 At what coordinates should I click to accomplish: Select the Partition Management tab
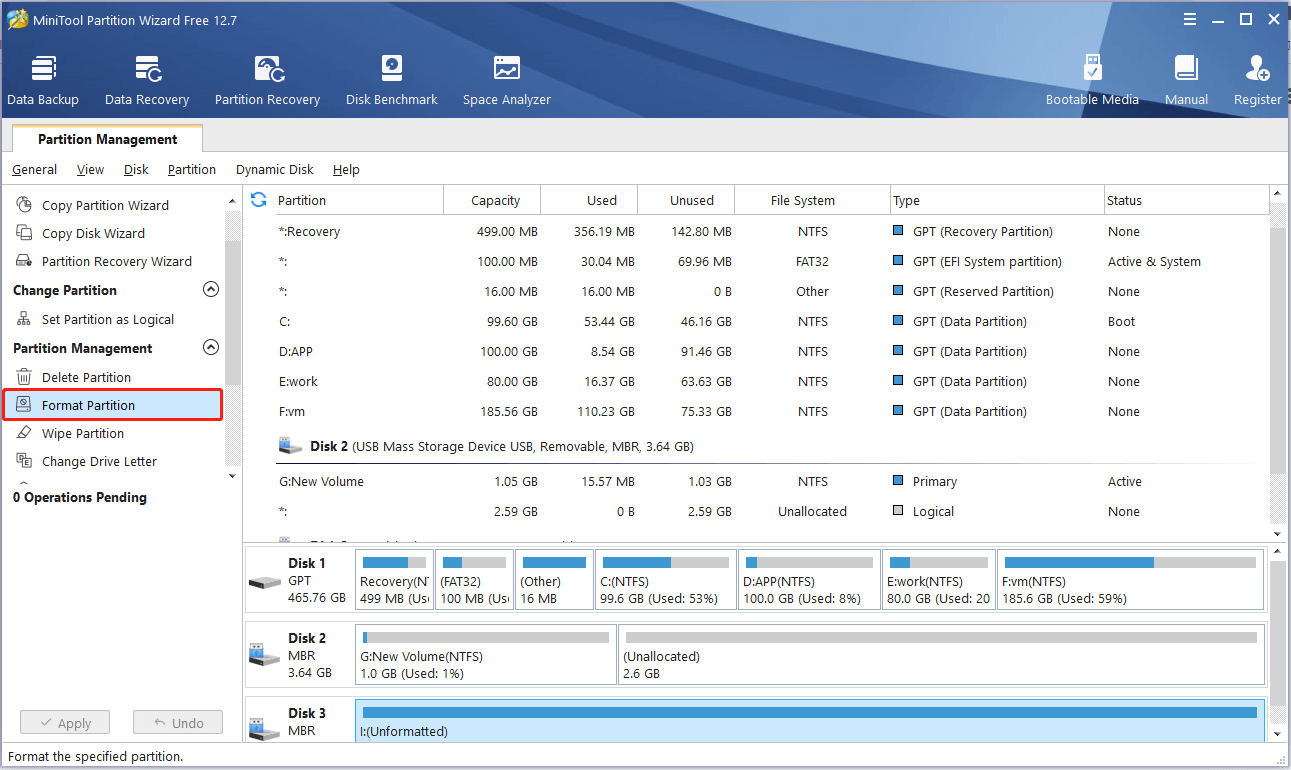click(106, 139)
